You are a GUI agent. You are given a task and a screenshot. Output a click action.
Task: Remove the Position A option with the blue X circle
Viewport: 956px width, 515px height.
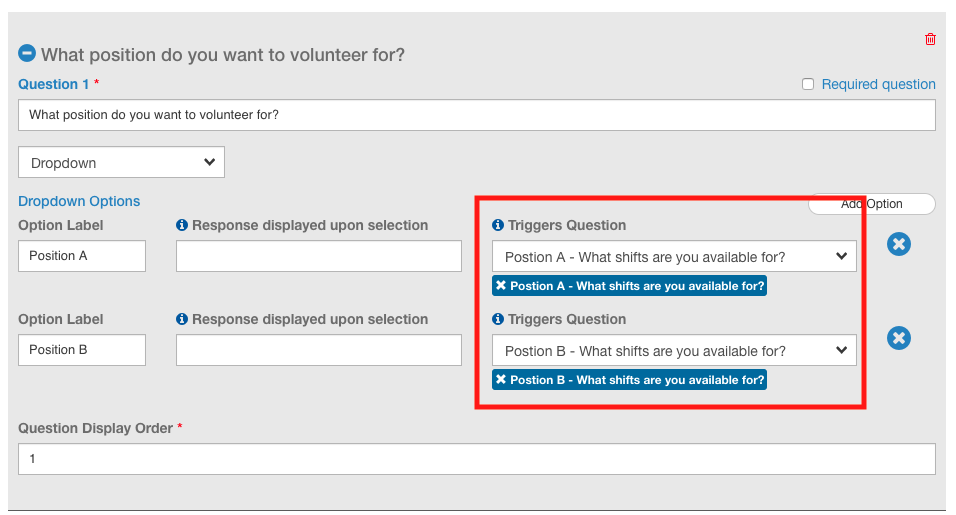(899, 244)
